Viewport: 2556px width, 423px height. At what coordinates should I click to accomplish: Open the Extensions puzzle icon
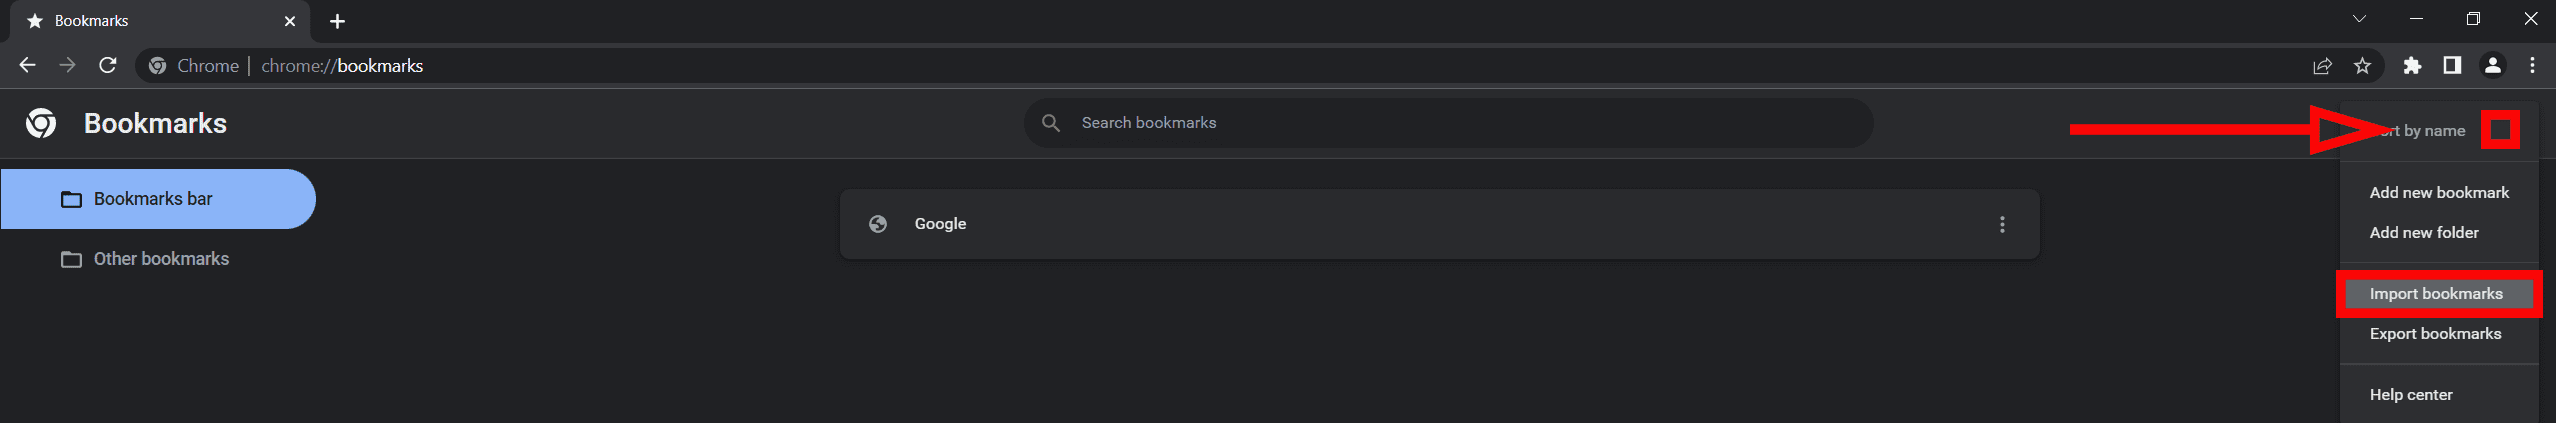(2412, 66)
